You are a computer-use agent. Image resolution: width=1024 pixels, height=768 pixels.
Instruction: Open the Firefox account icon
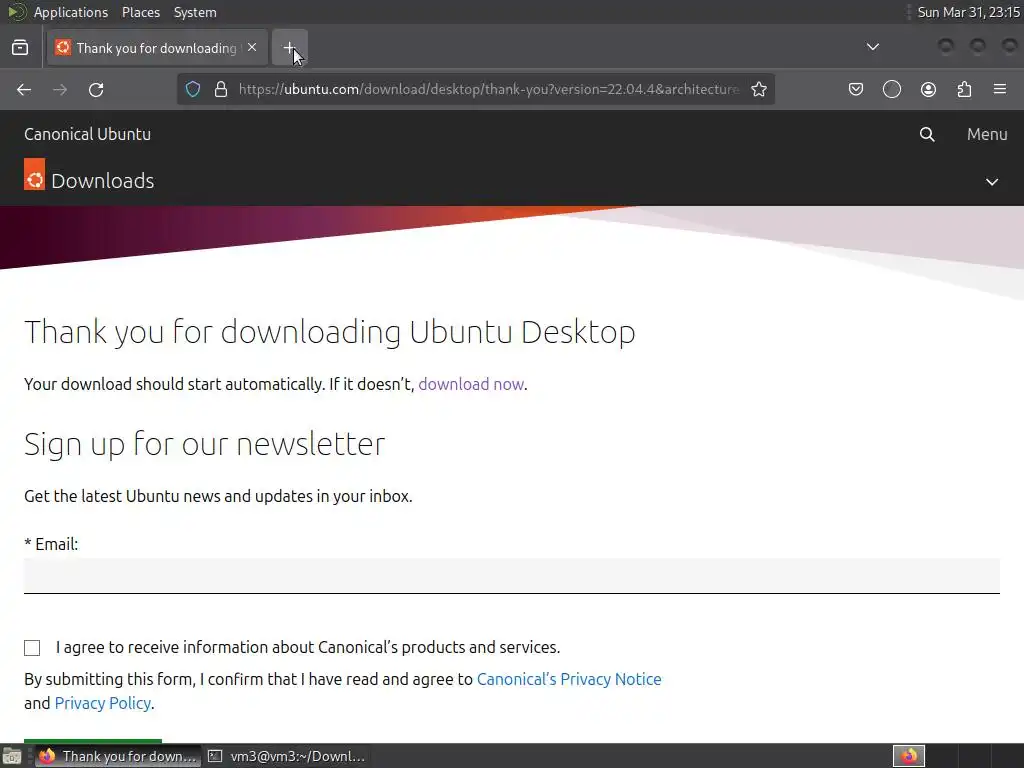click(x=928, y=89)
